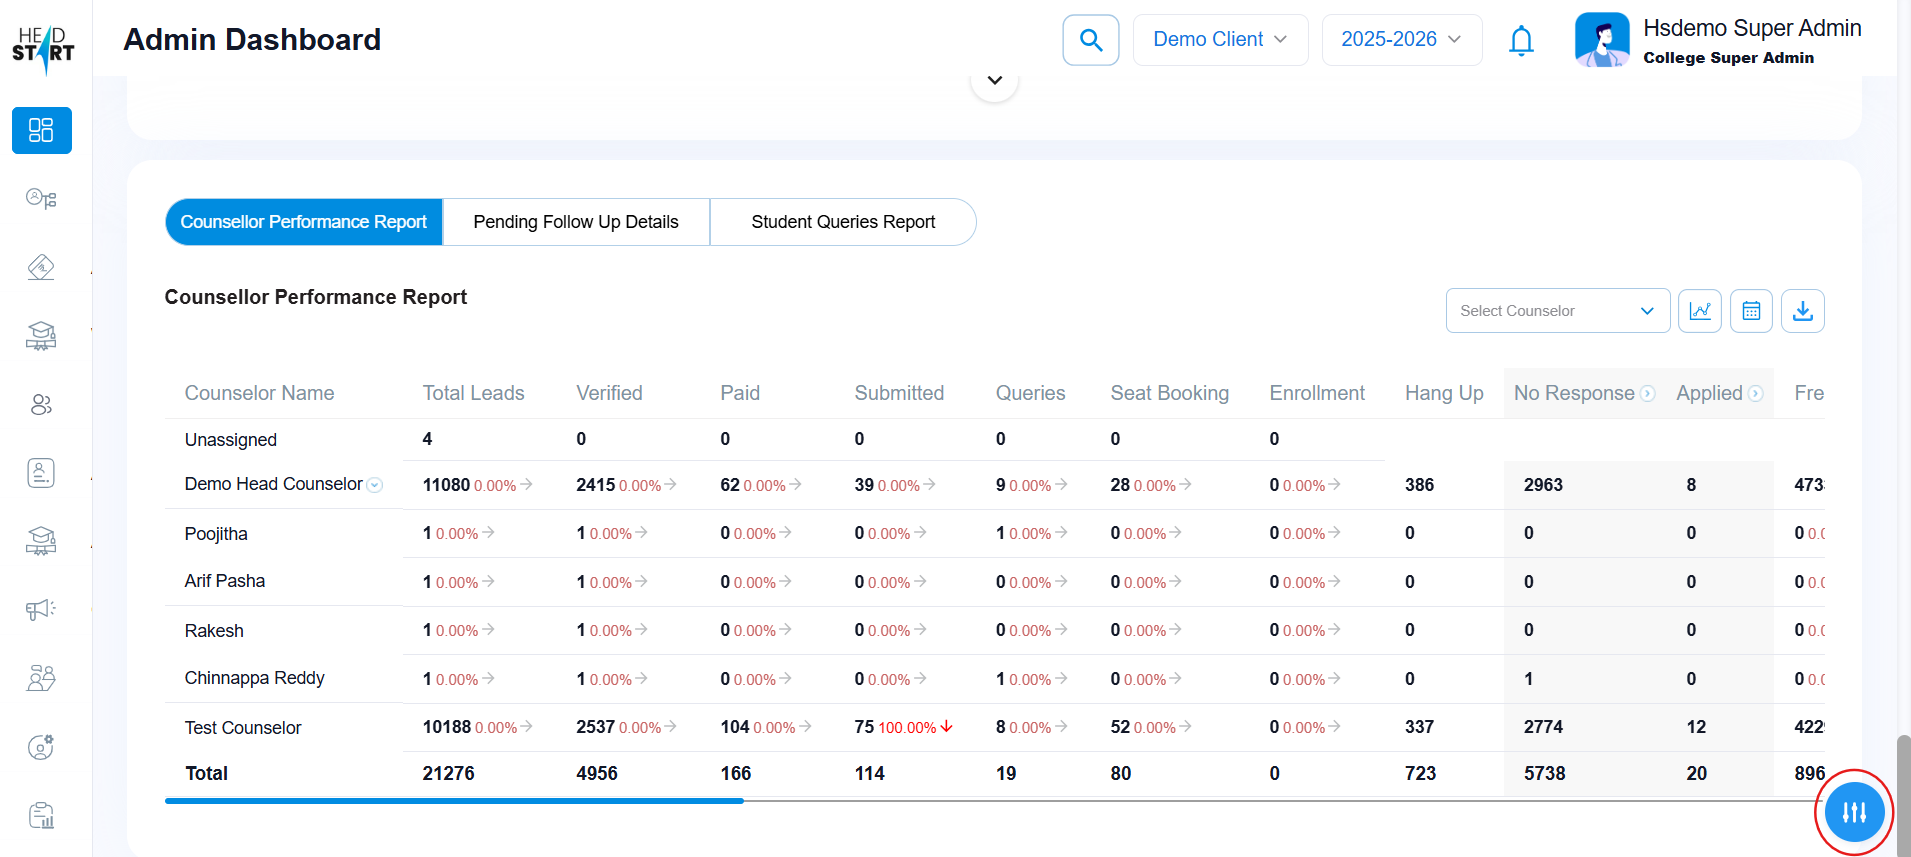Expand the Demo Head Counselor row

click(x=375, y=485)
